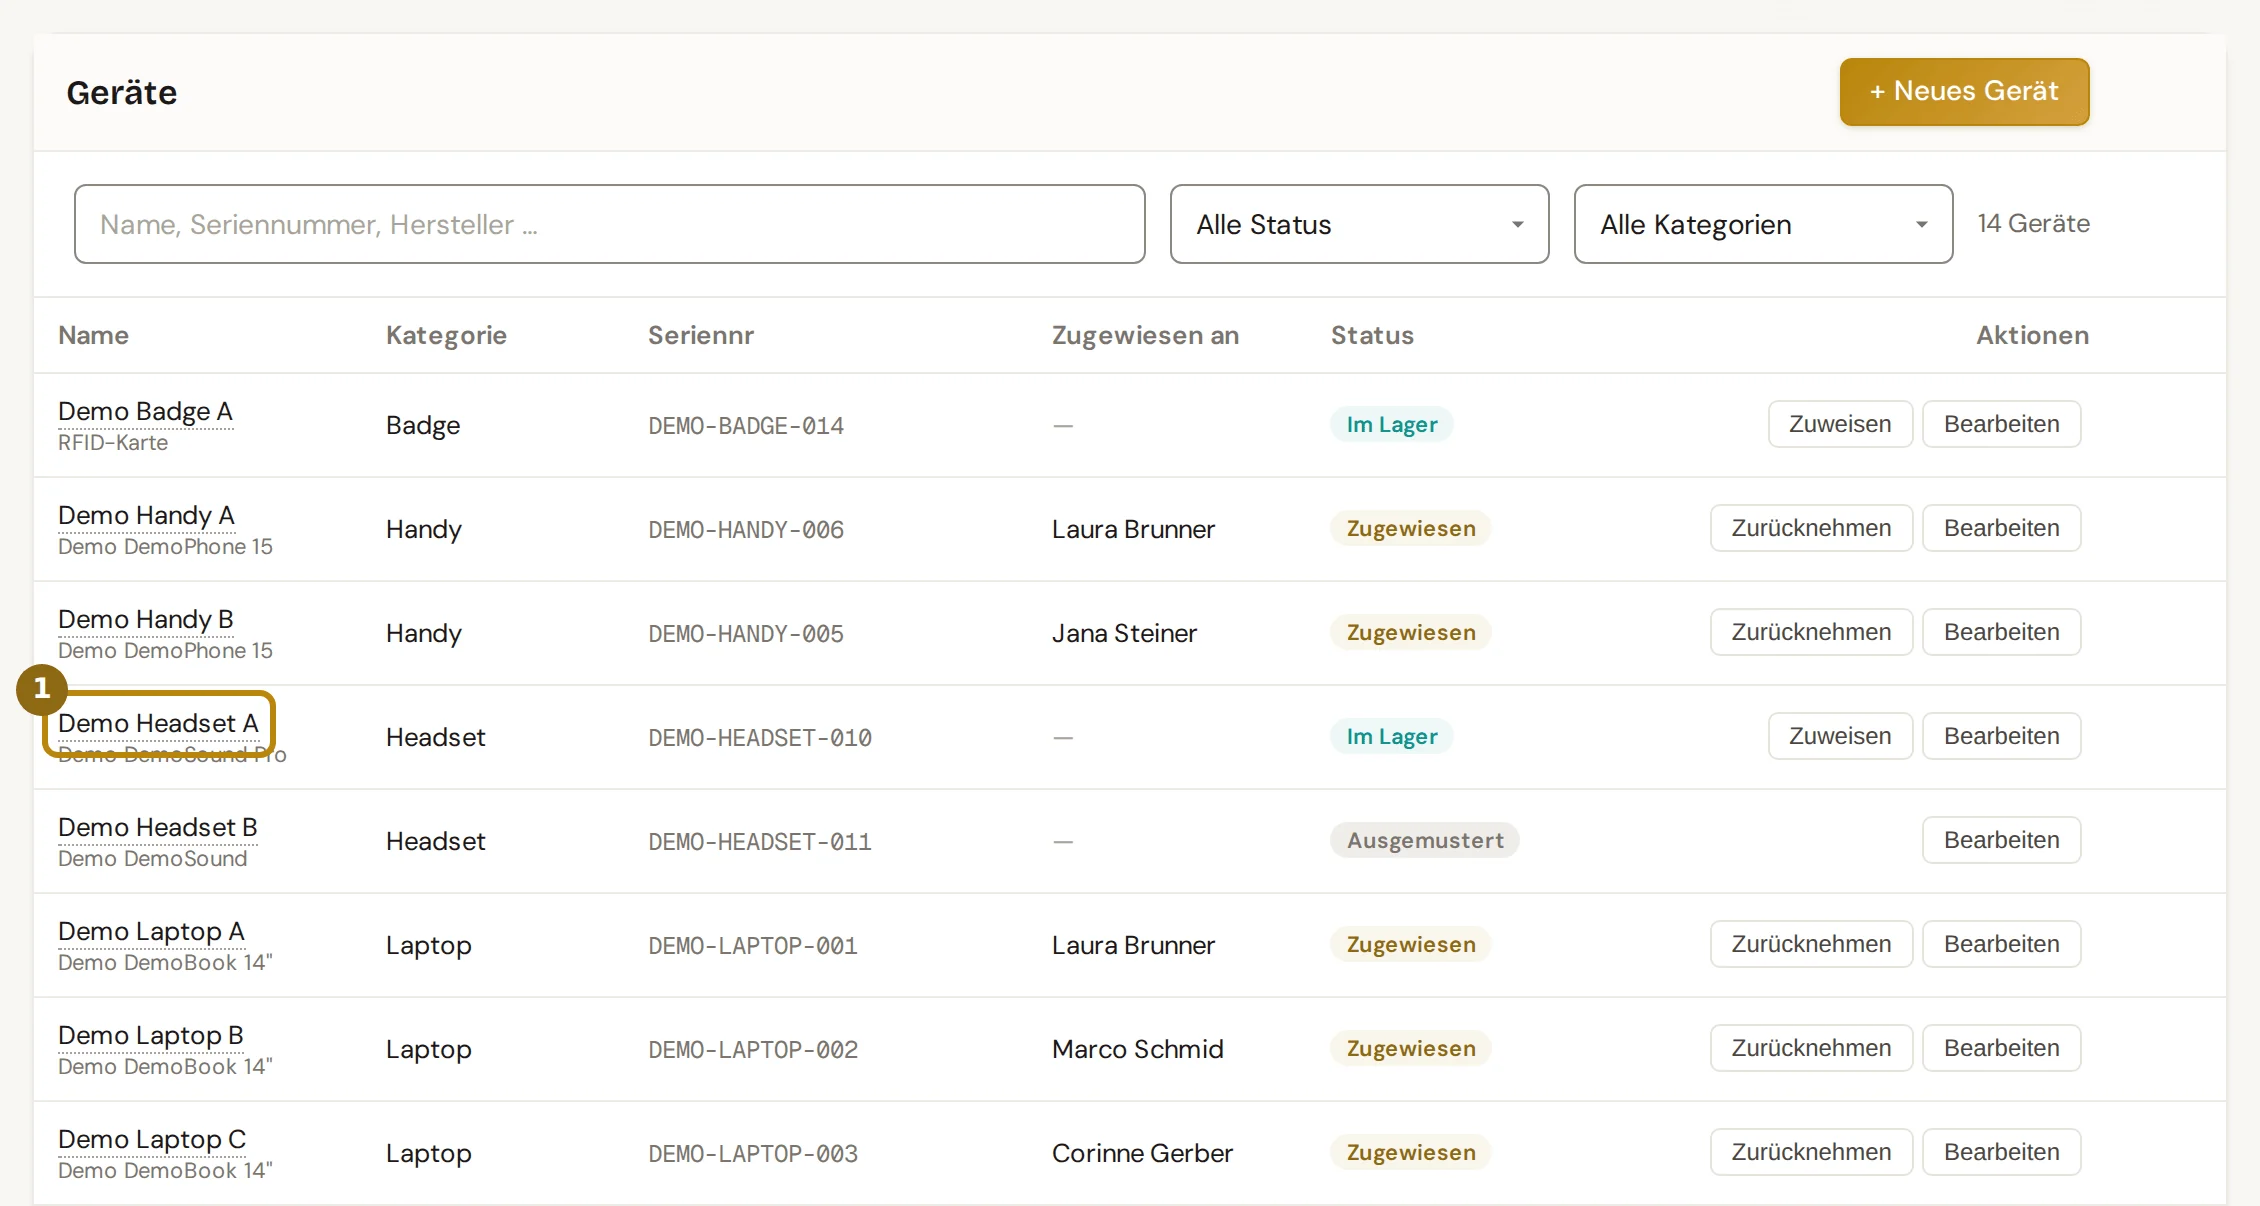Edit Demo Laptop B via Bearbeiten
Viewport: 2260px width, 1206px height.
[2001, 1048]
